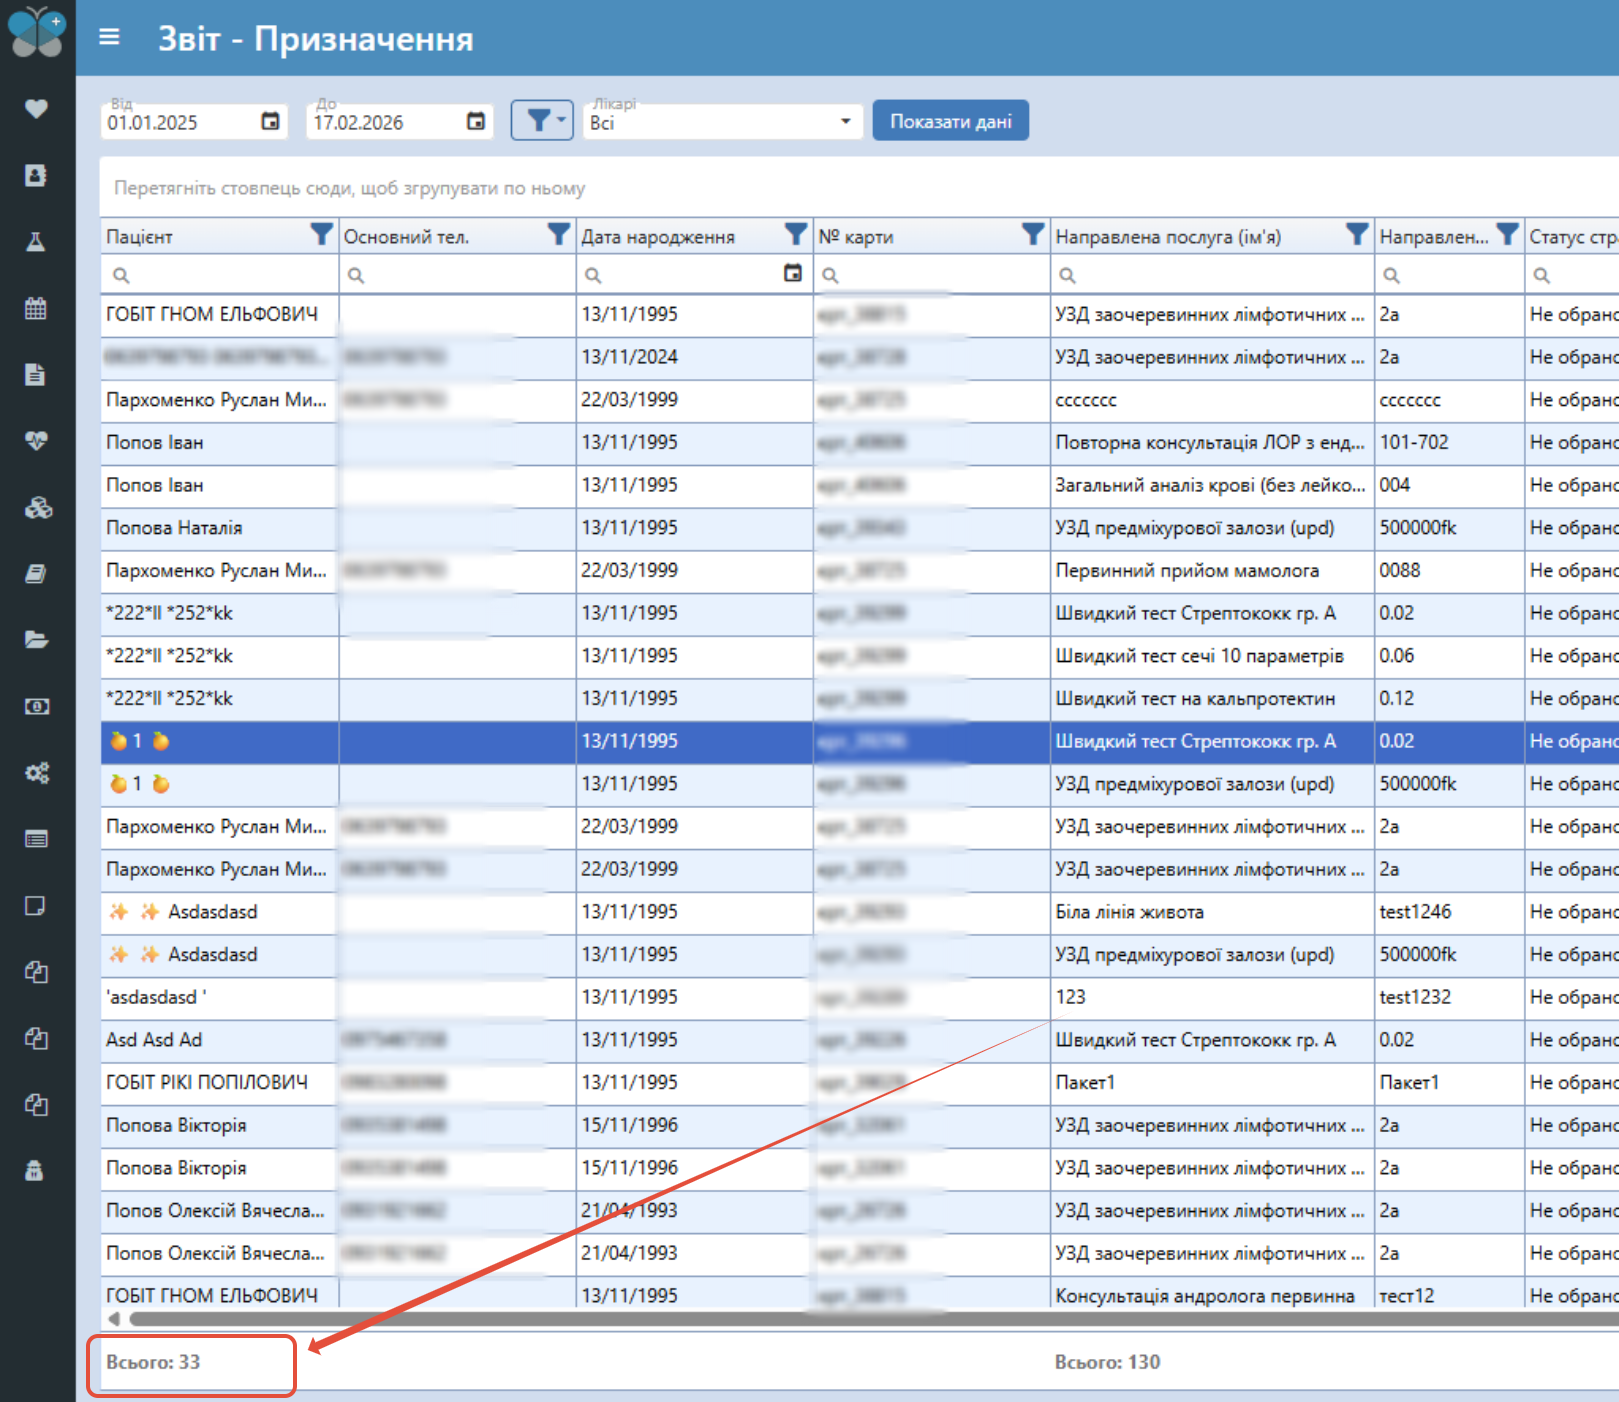Click the filter icon on № карти column

(1033, 235)
